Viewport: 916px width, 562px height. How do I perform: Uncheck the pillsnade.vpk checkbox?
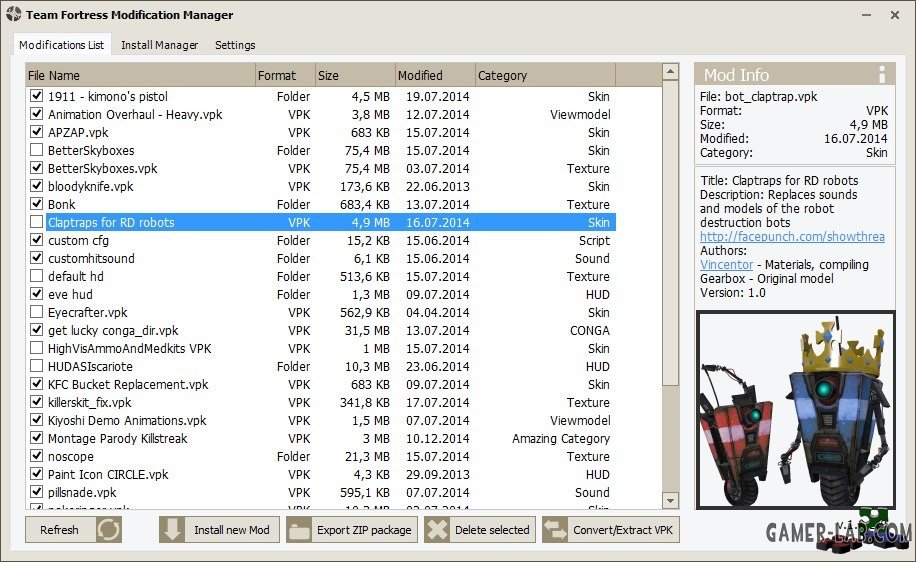pos(36,491)
